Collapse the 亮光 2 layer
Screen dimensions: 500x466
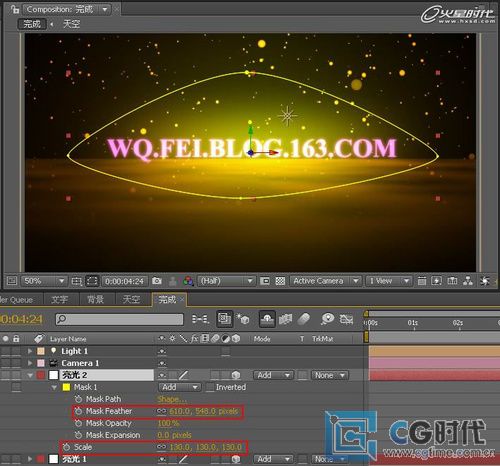pos(30,375)
